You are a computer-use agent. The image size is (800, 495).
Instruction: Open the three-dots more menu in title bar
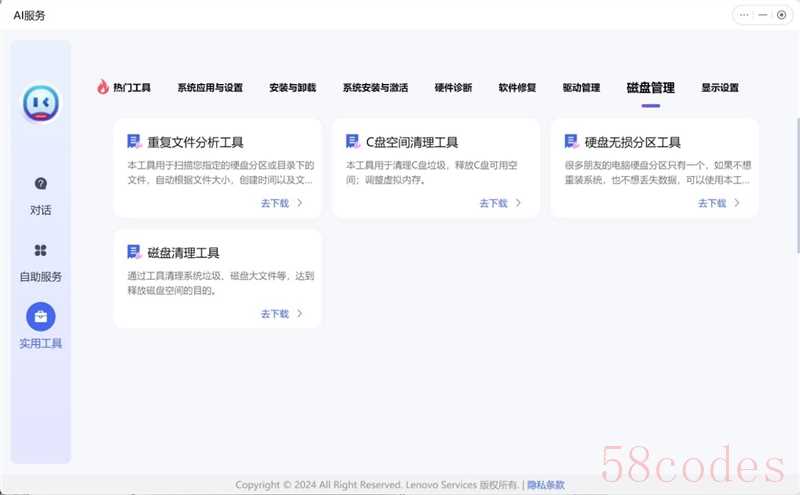pos(744,15)
